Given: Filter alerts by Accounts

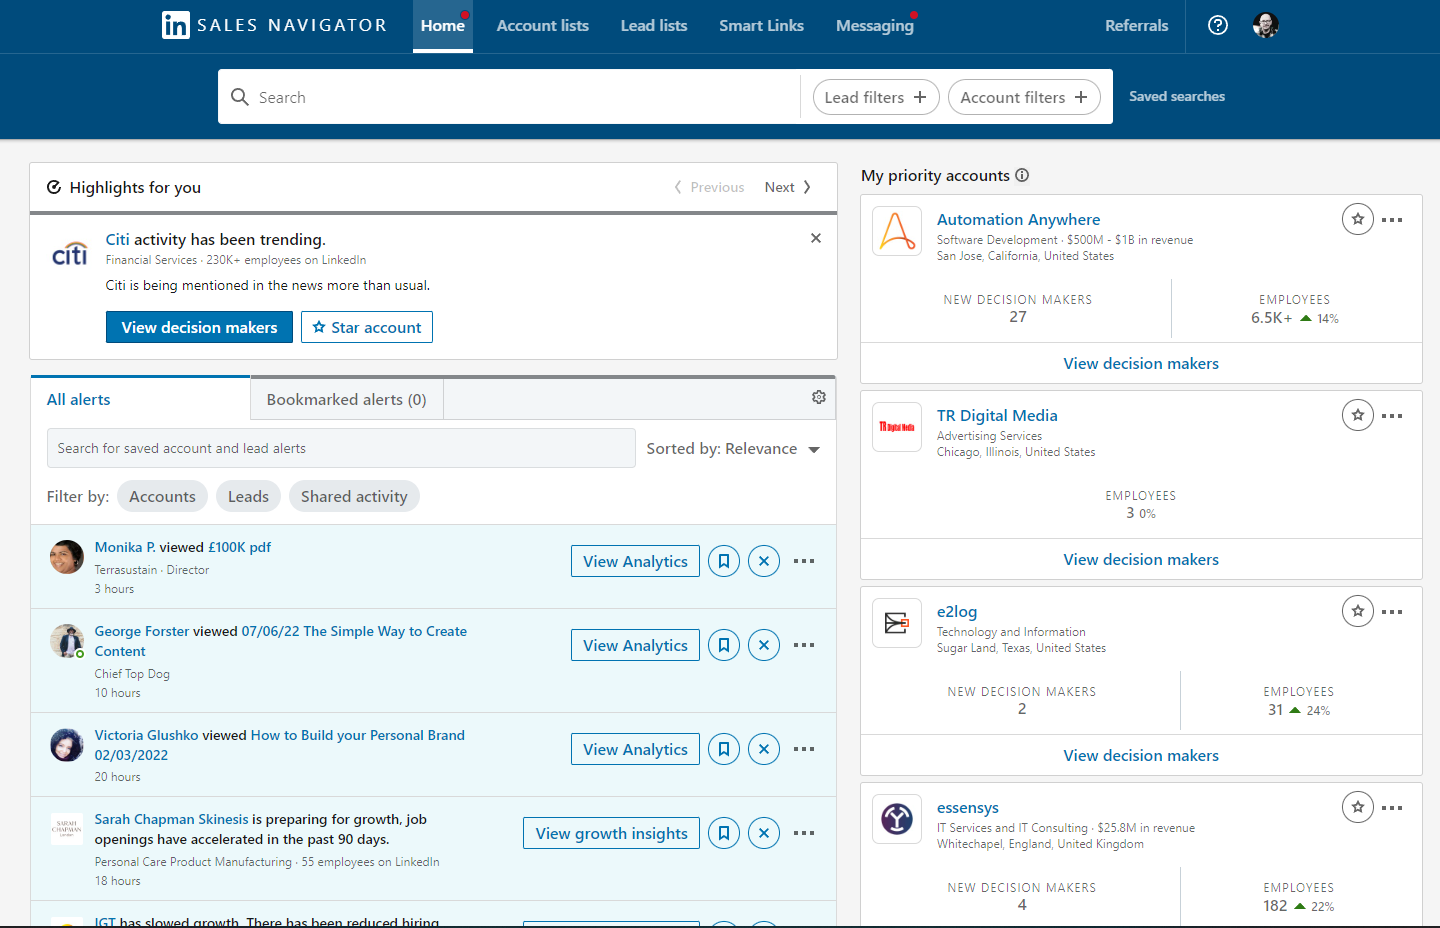Looking at the screenshot, I should click(x=162, y=496).
